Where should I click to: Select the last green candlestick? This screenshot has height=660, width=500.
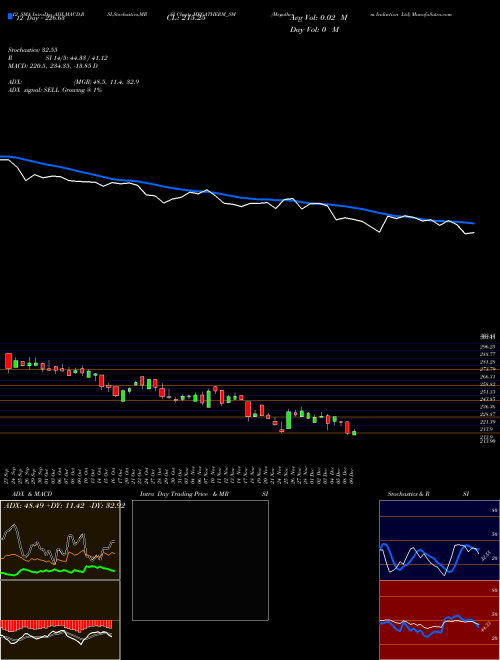click(x=354, y=432)
